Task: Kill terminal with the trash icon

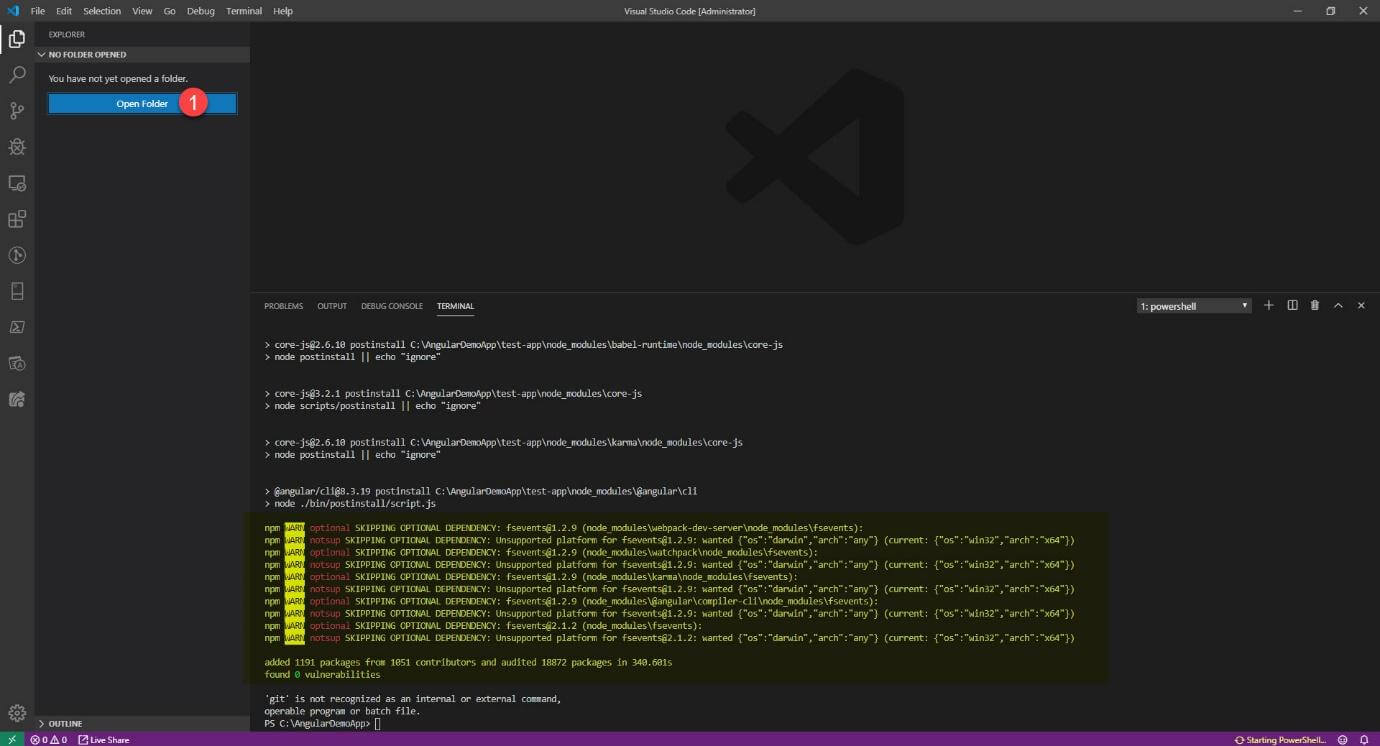Action: click(x=1315, y=305)
